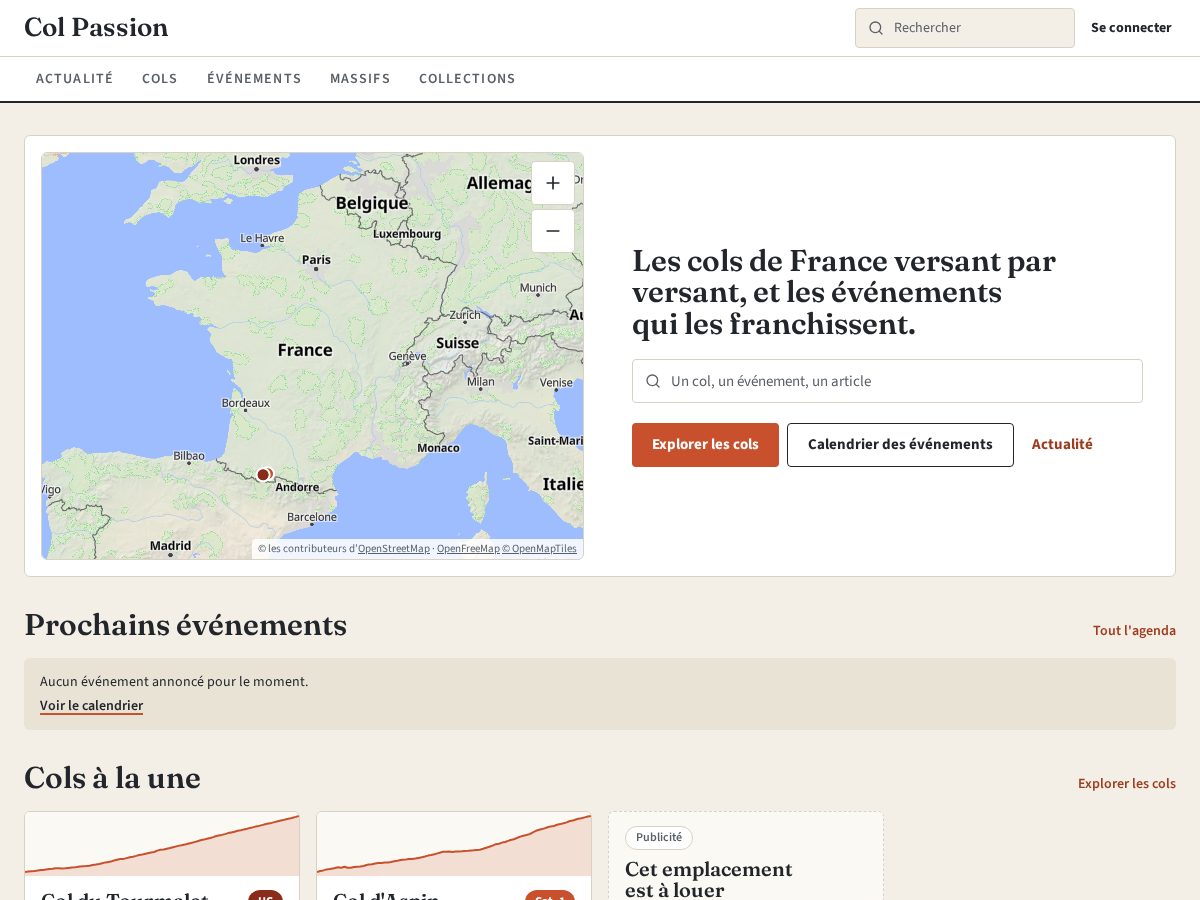This screenshot has width=1200, height=900.
Task: Go to the Cols navigation tab
Action: pyautogui.click(x=160, y=79)
